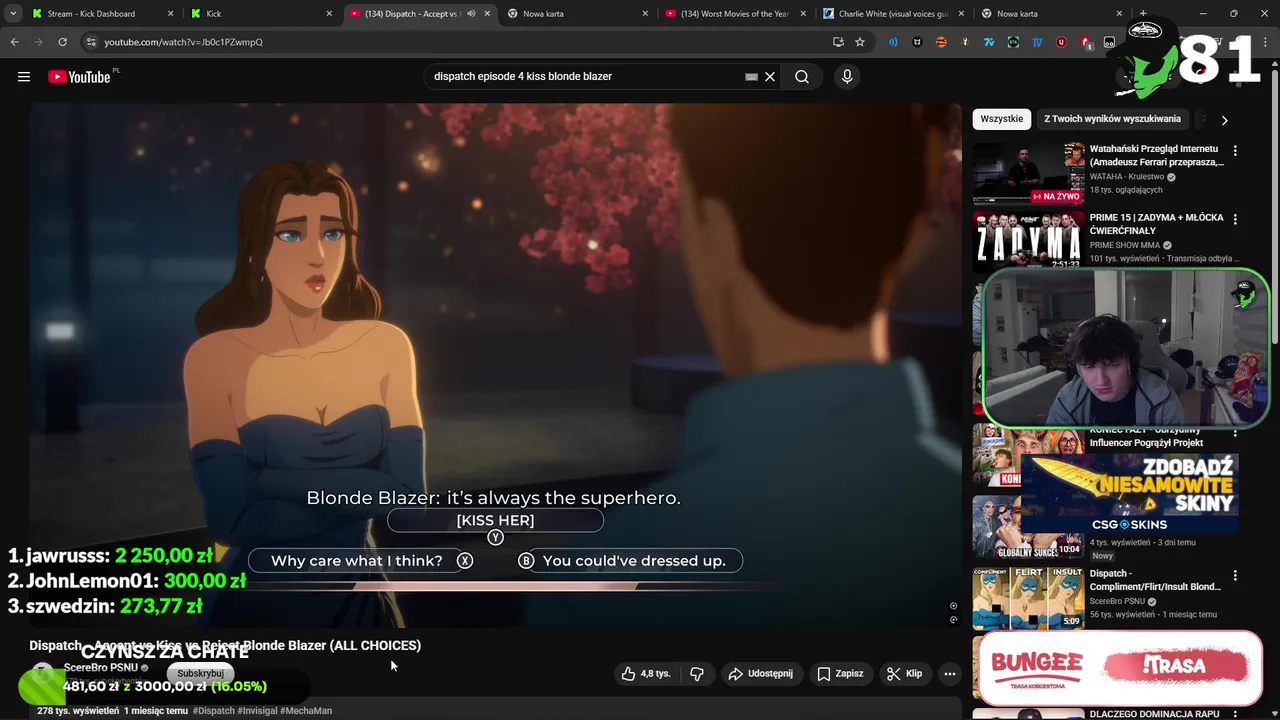Click the YouTube search input field

[x=585, y=77]
